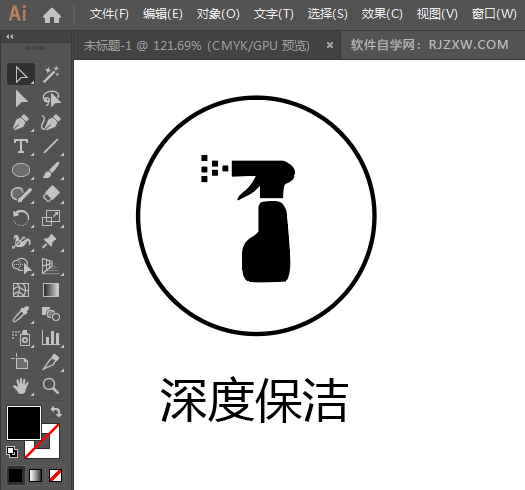Click the Illustrator Ai logo

17,14
